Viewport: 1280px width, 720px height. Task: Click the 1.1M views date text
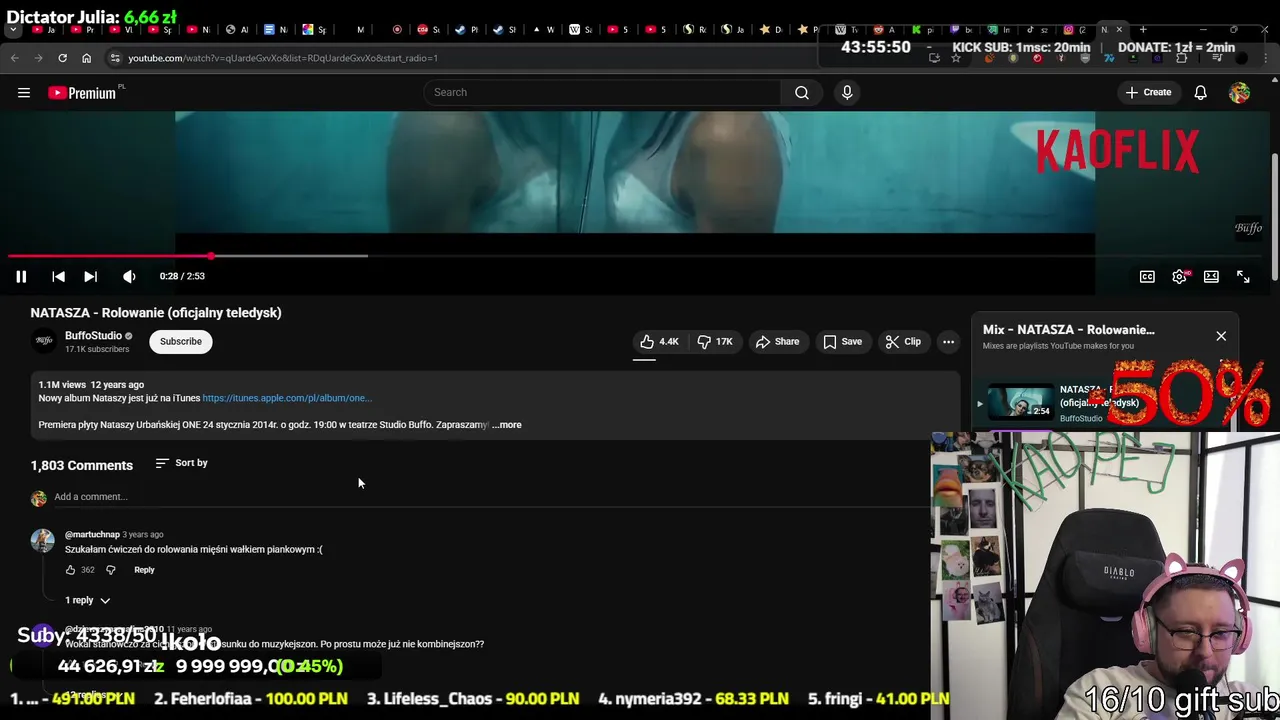(x=91, y=385)
